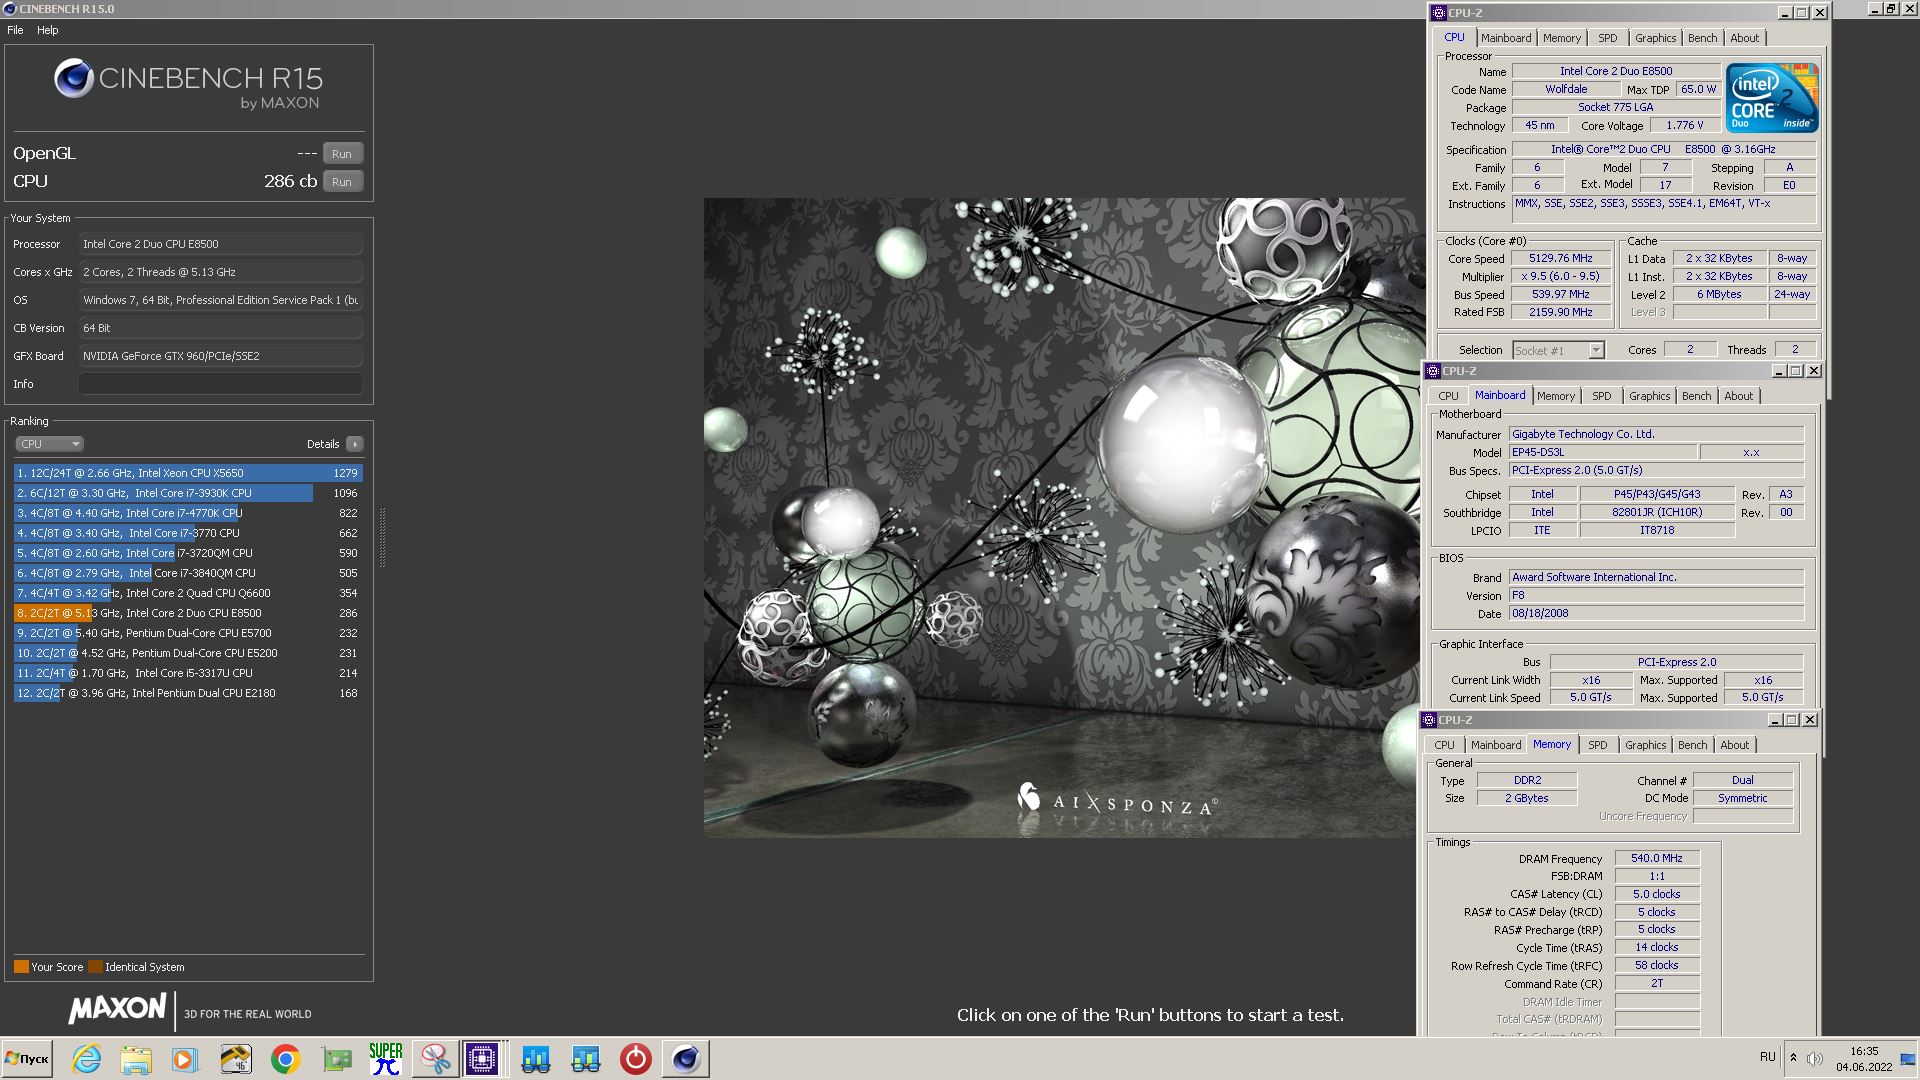Select the highlighted Core 2 Duo E8500 row
The height and width of the screenshot is (1080, 1920).
188,613
